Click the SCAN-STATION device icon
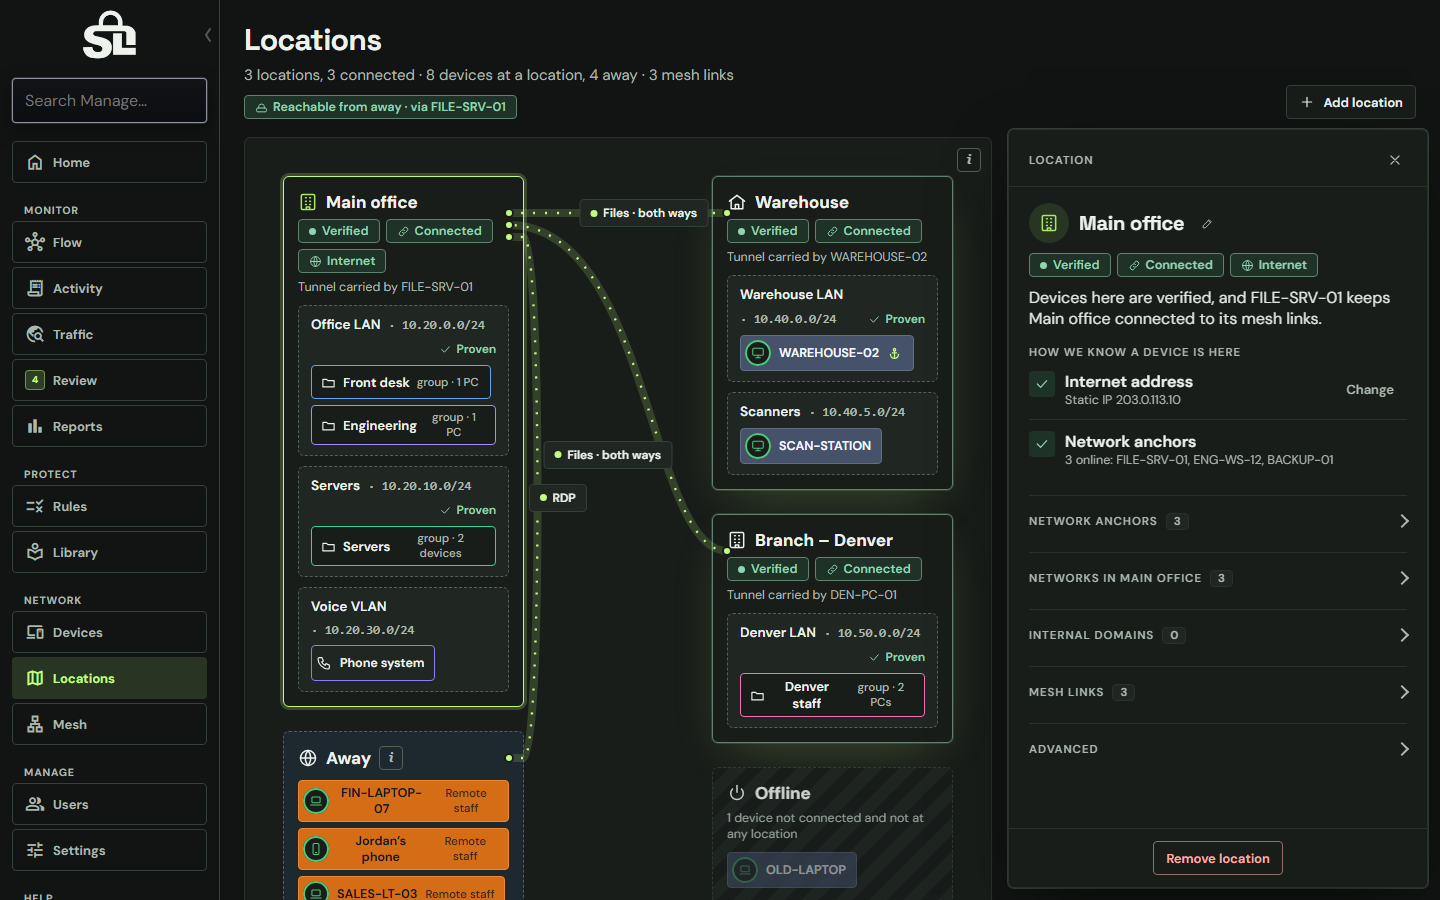 (x=758, y=446)
